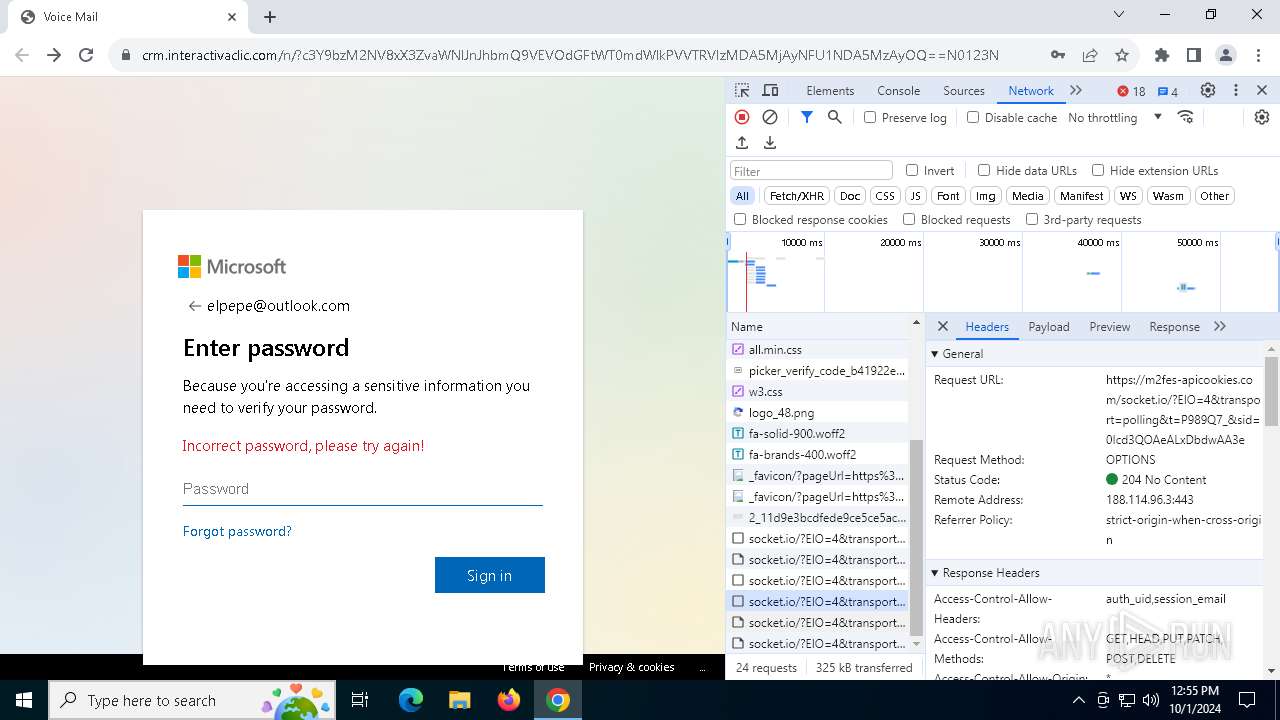Image resolution: width=1280 pixels, height=720 pixels.
Task: Share this page icon in address bar
Action: [x=1090, y=55]
